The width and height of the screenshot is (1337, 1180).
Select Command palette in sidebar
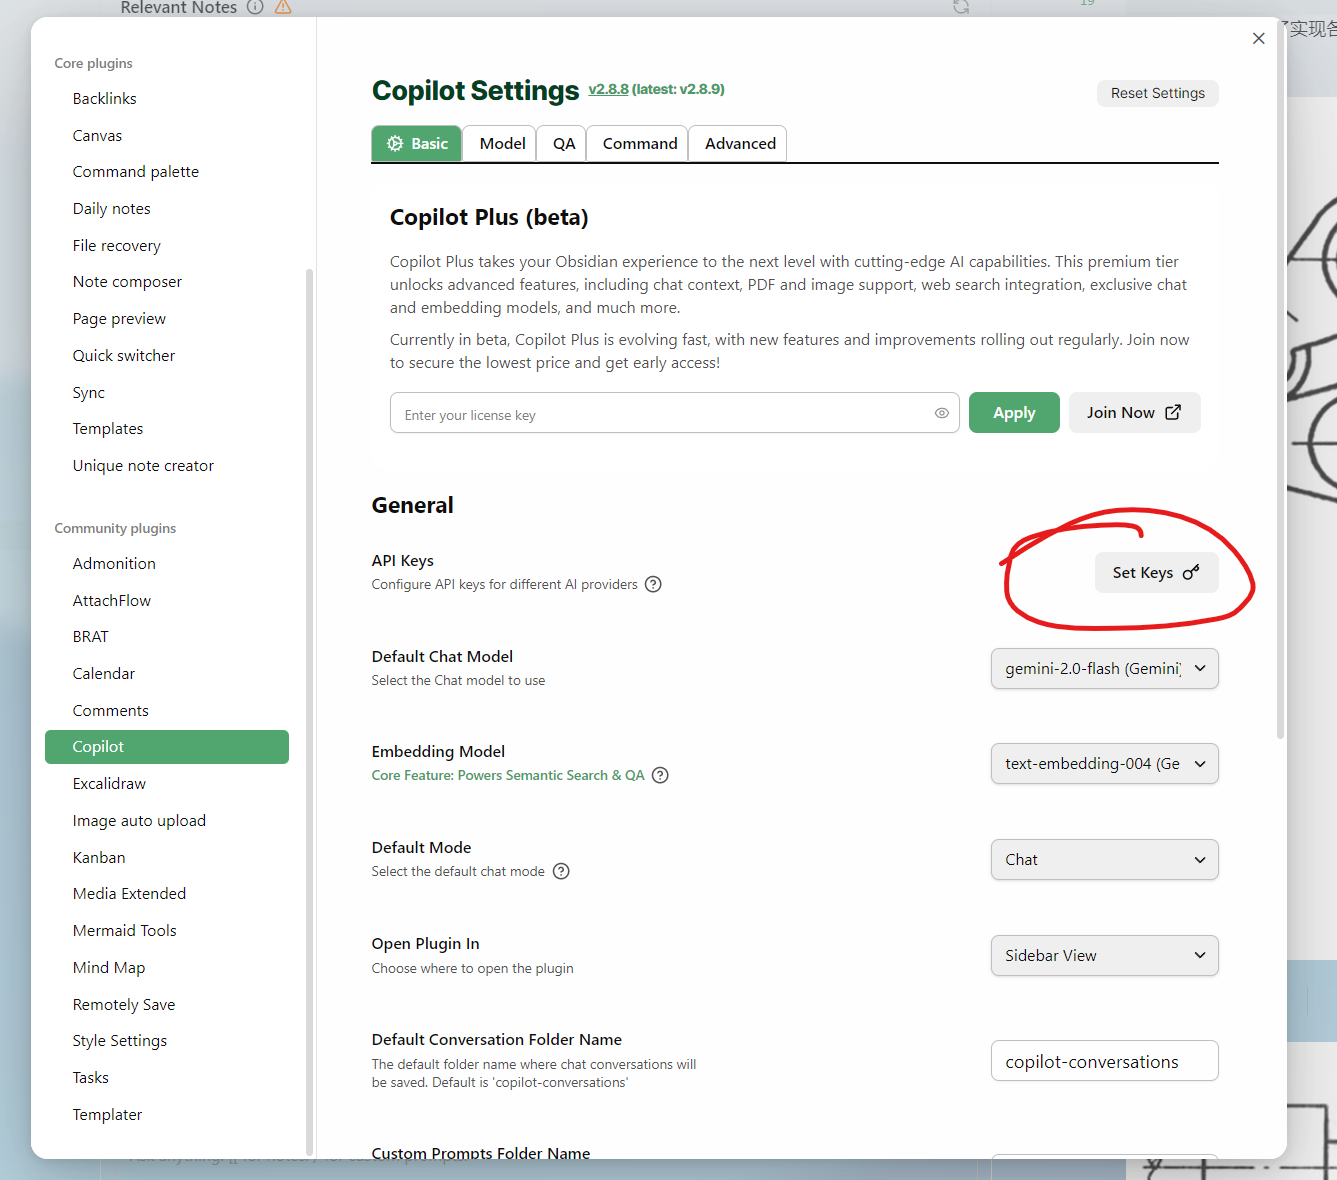pos(167,171)
